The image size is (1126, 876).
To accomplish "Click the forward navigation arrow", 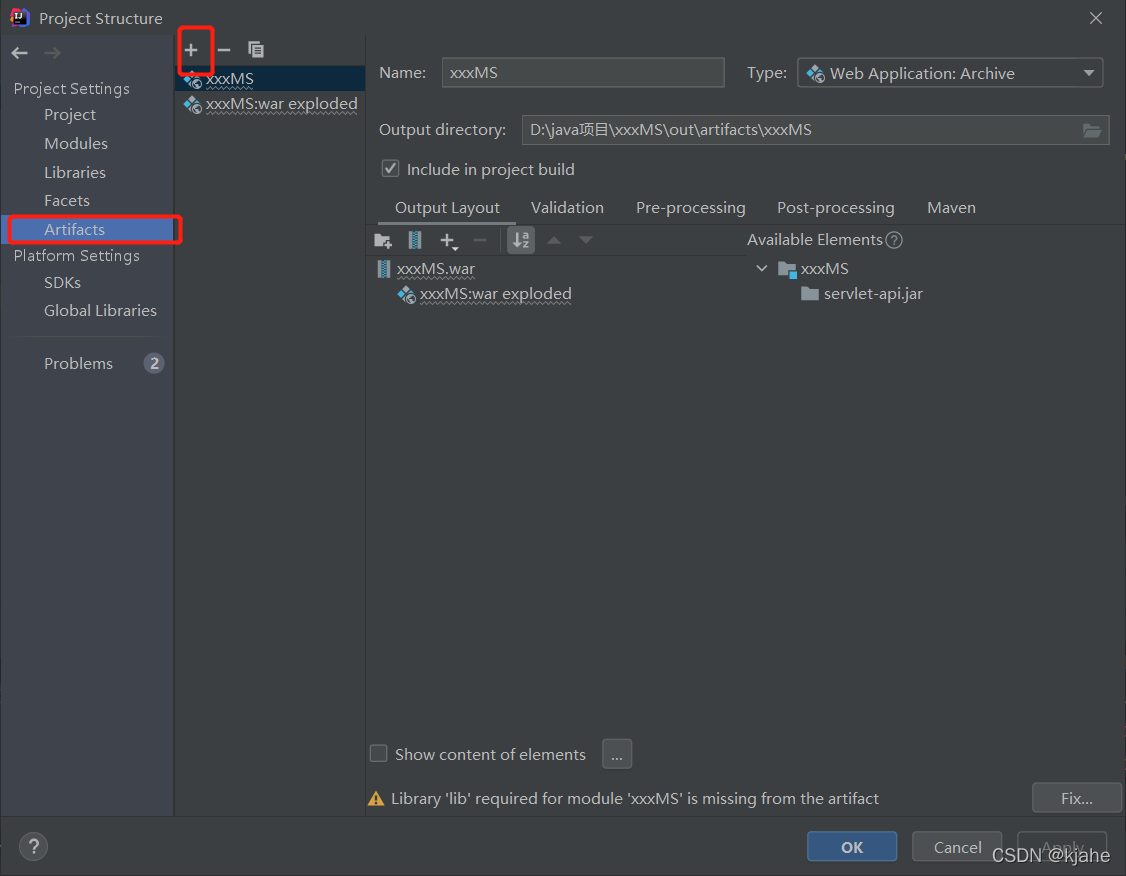I will 52,53.
